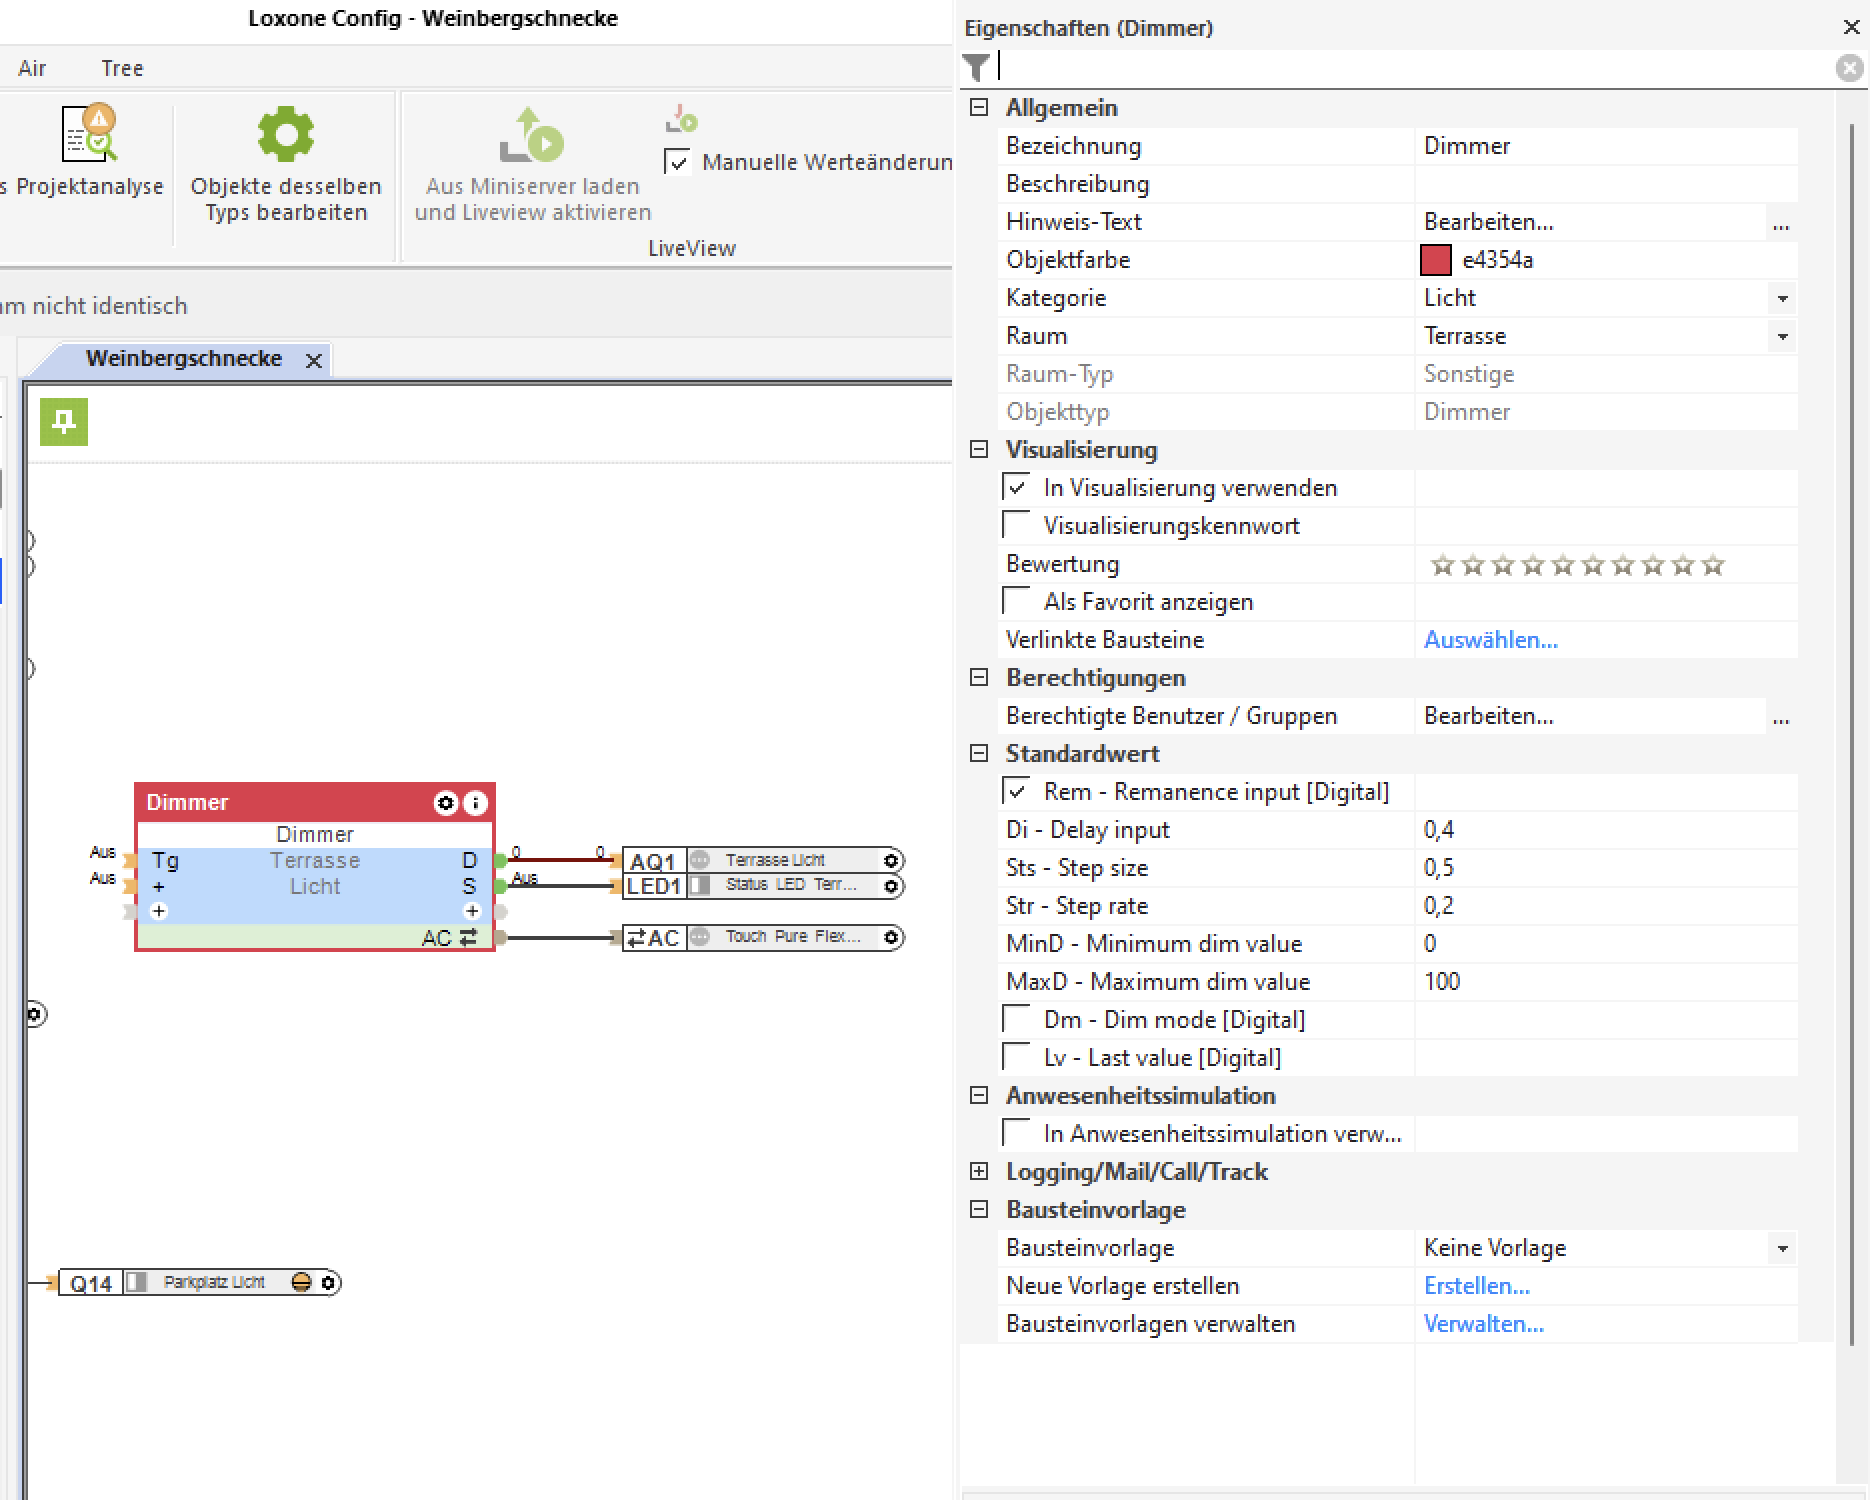Collapse the Anwesenheitssimulation section

[979, 1095]
